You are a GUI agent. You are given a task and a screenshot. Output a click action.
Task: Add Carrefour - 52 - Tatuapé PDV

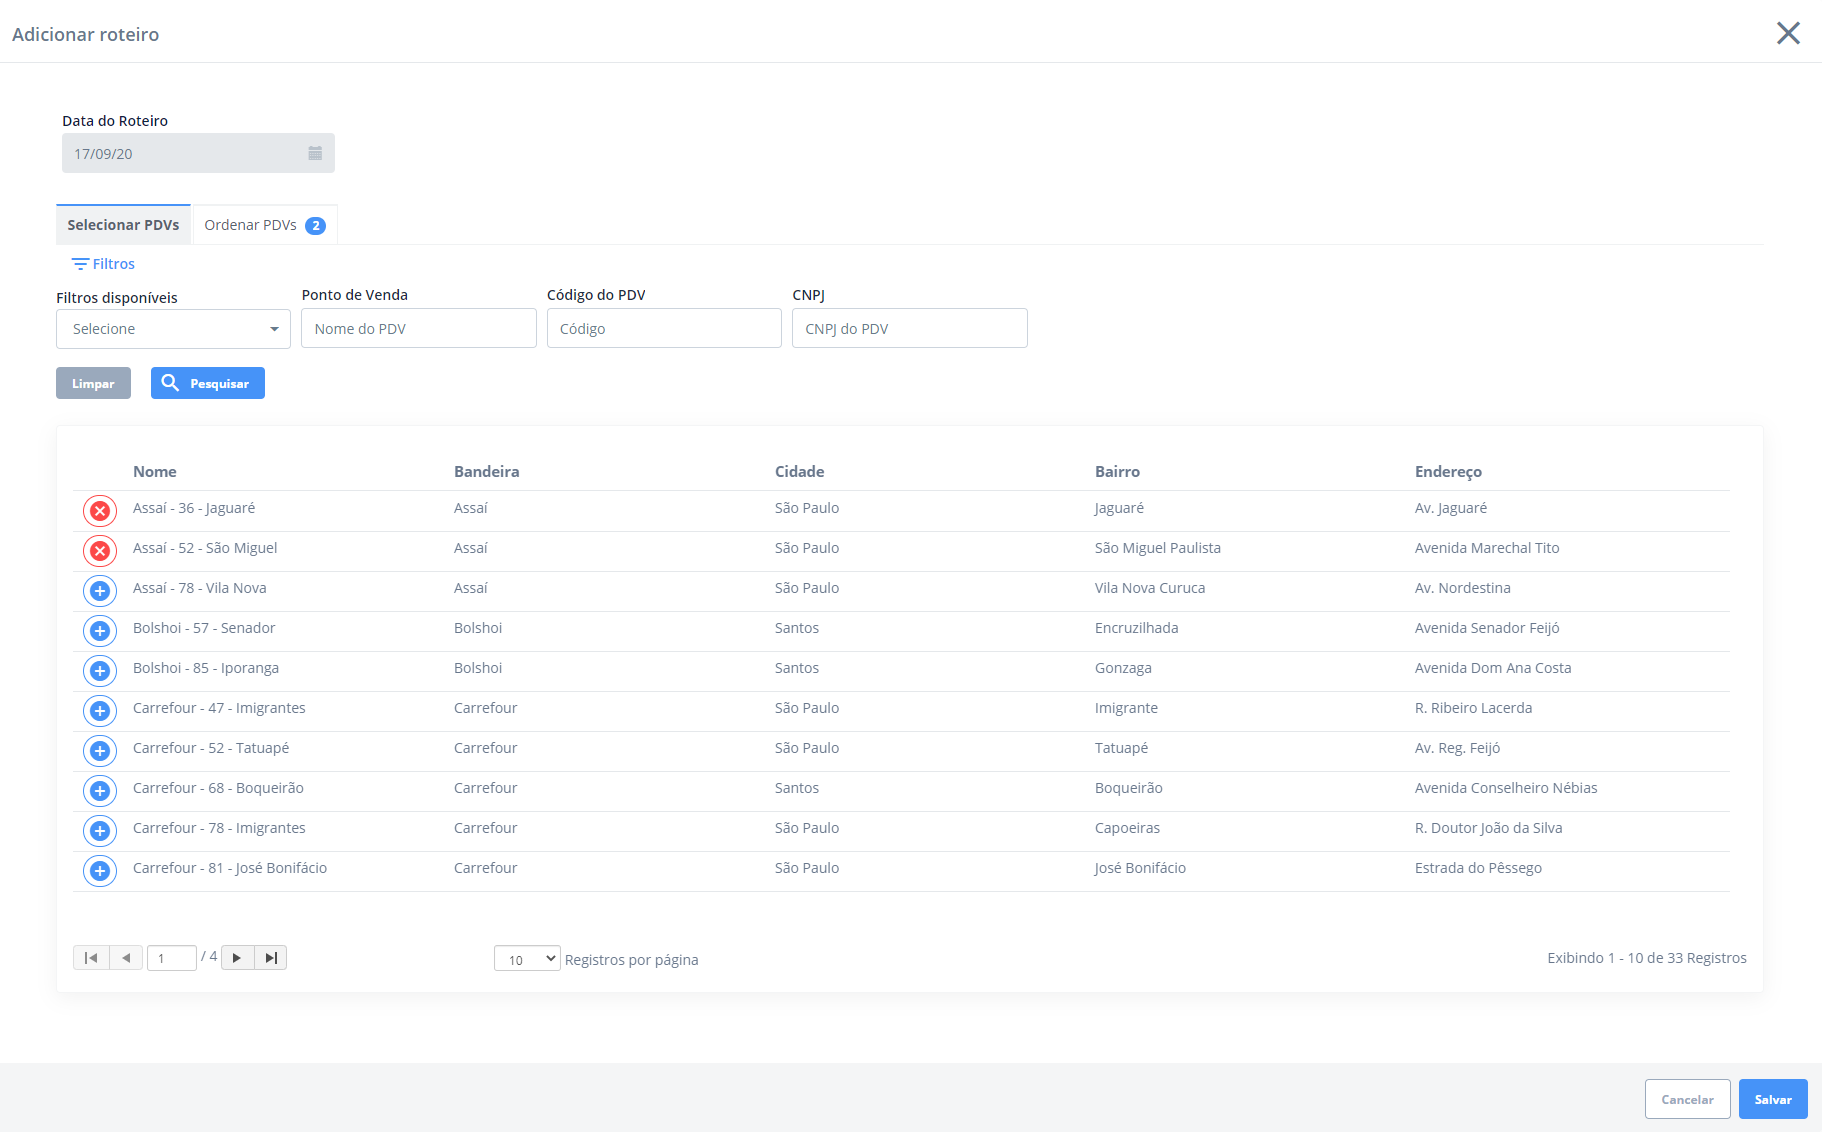click(100, 751)
